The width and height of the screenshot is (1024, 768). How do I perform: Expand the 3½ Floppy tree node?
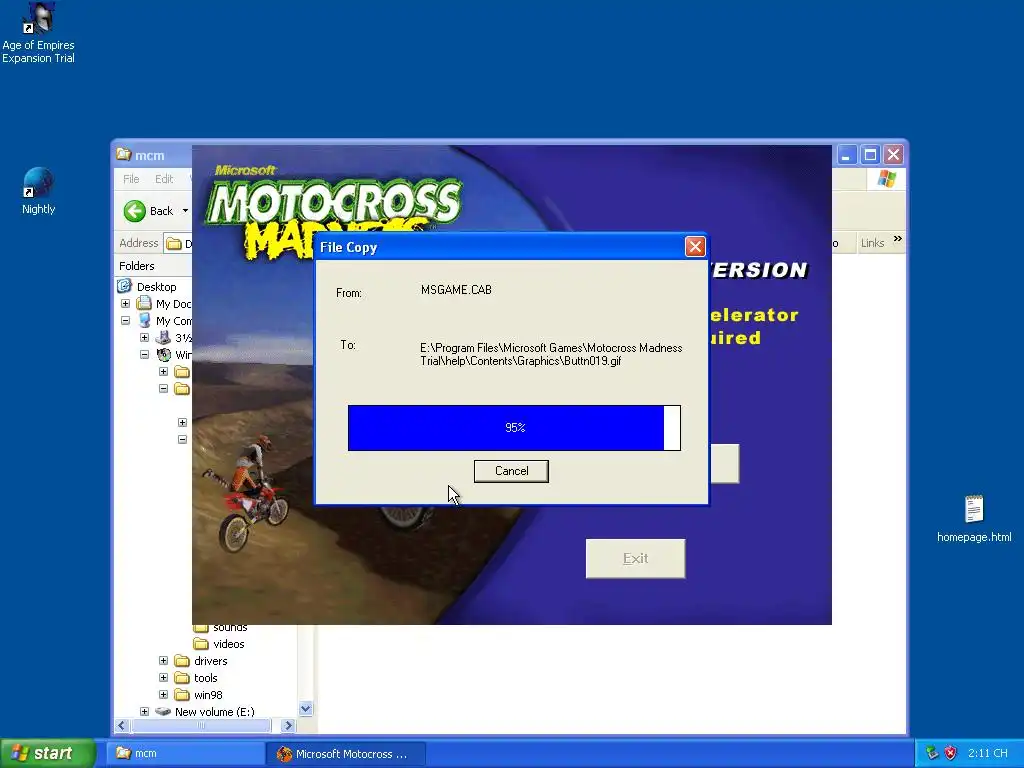pos(144,338)
